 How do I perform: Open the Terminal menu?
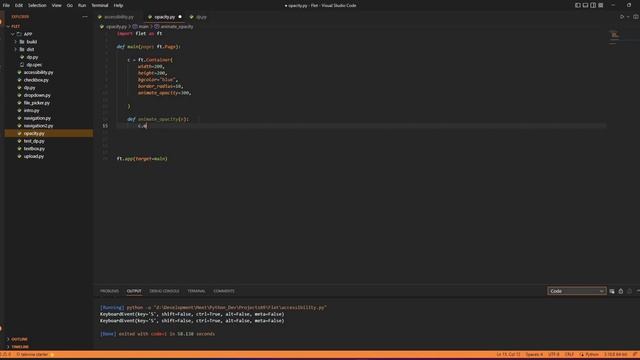click(x=100, y=5)
